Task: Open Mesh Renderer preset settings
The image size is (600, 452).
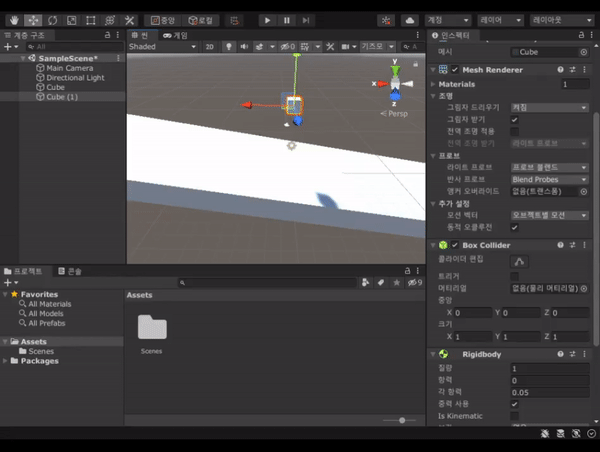Action: [572, 70]
